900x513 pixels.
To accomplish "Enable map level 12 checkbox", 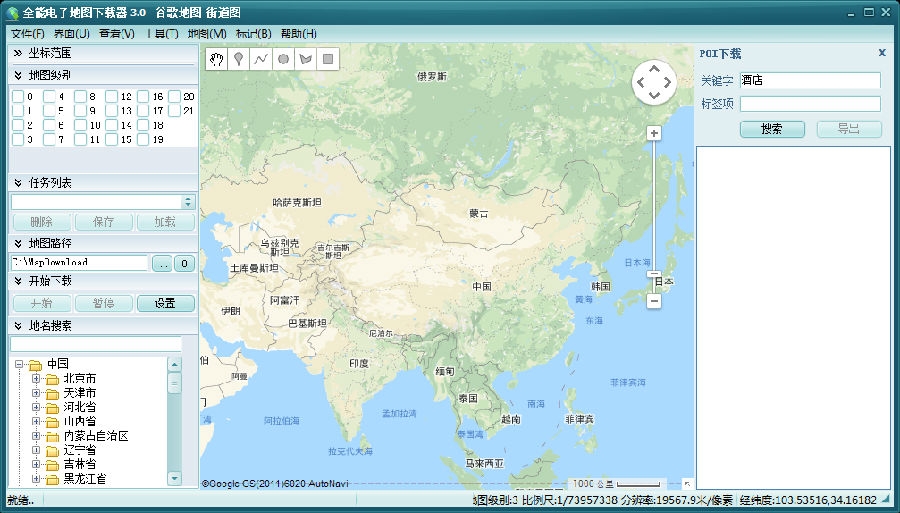I will [x=111, y=97].
